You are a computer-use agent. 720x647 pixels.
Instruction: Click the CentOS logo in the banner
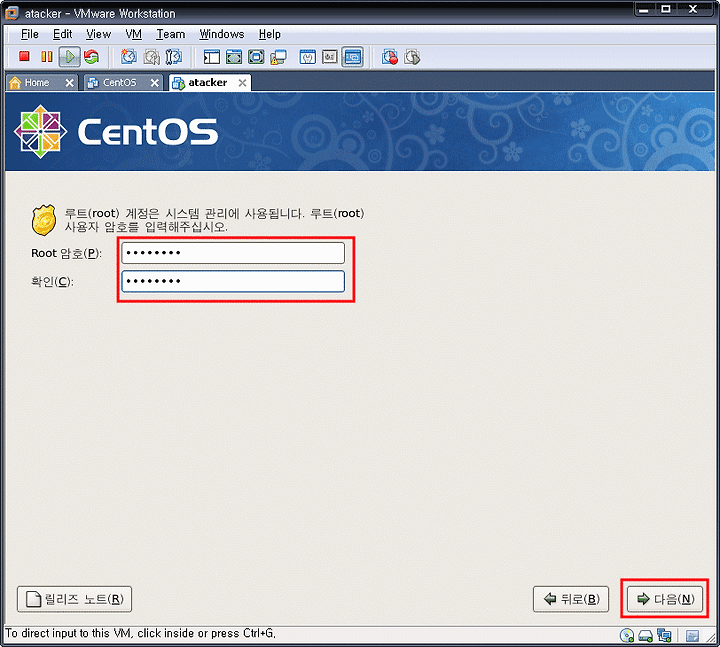point(116,132)
